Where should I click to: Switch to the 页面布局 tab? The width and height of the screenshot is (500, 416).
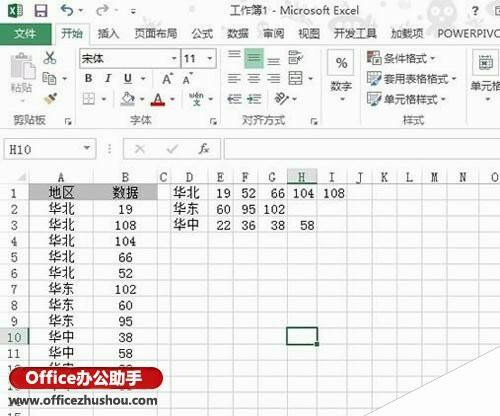coord(155,33)
